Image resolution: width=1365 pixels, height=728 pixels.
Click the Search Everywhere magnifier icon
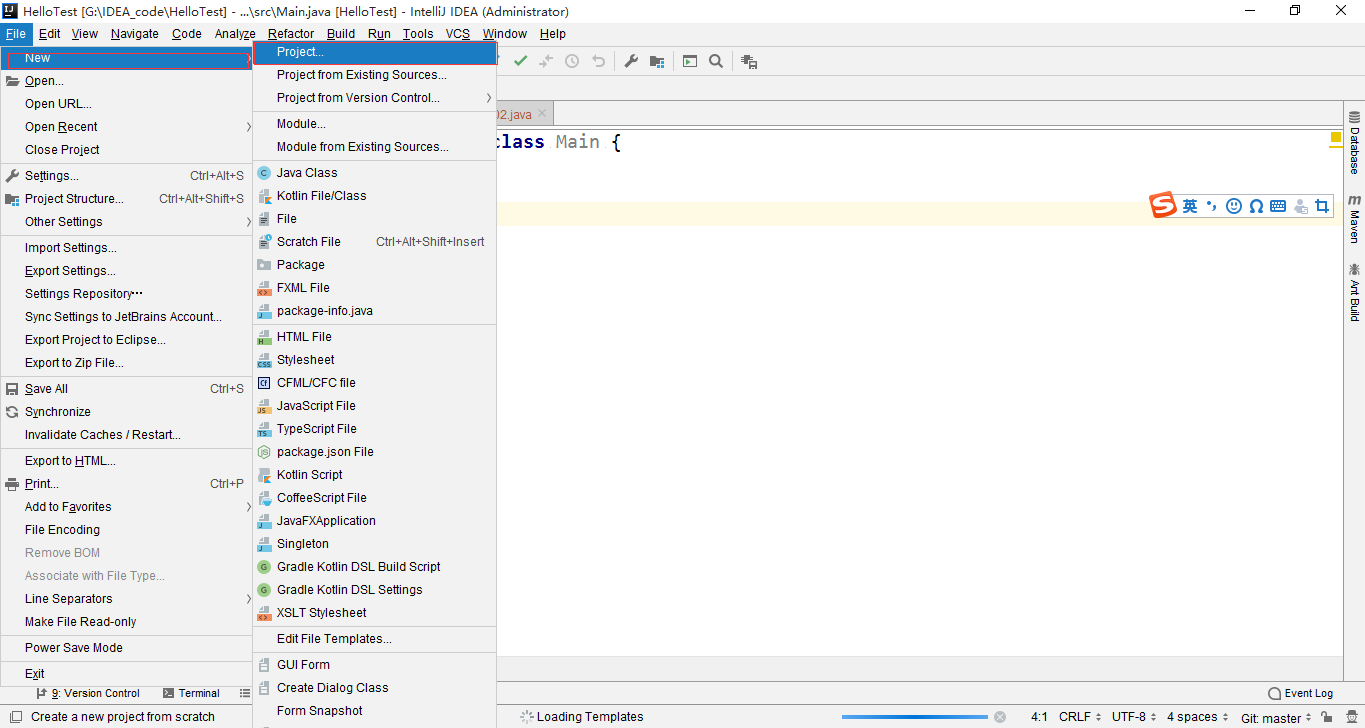[716, 61]
